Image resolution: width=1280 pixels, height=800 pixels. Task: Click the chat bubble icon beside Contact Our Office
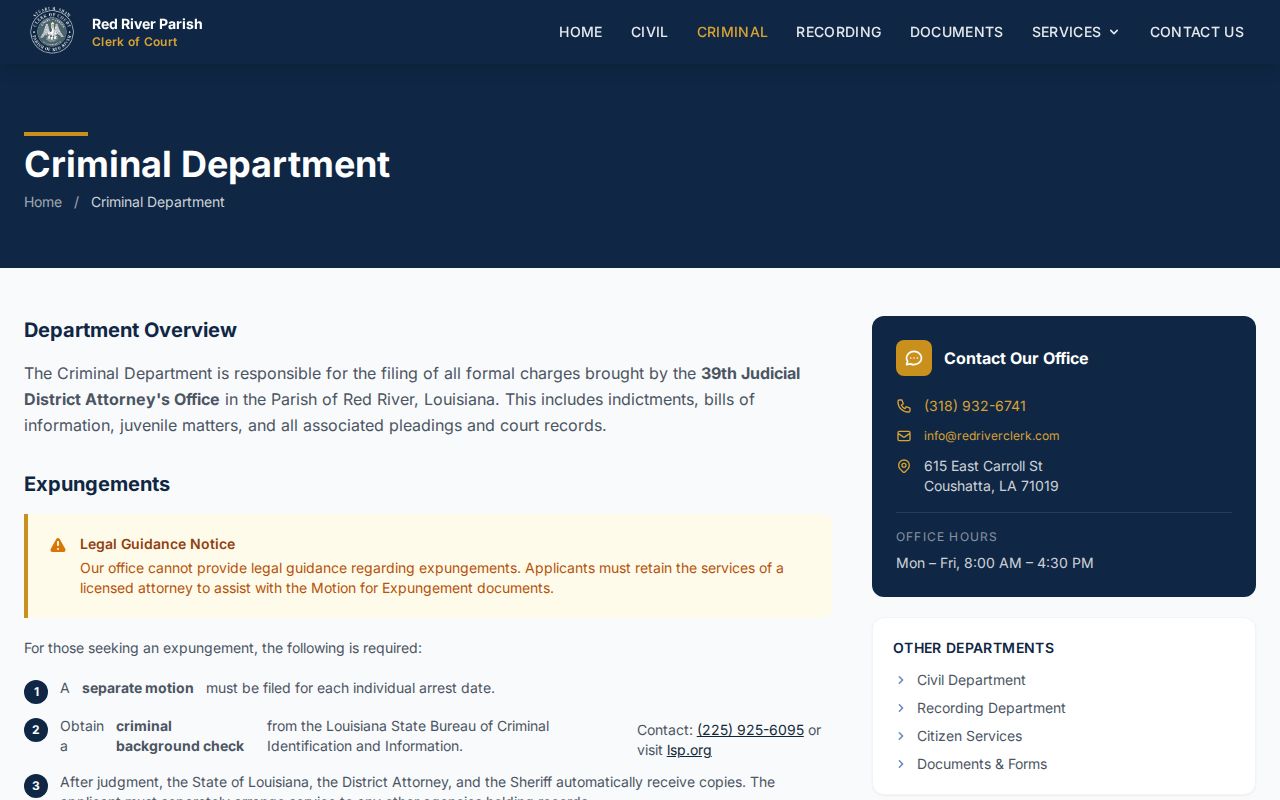[914, 358]
